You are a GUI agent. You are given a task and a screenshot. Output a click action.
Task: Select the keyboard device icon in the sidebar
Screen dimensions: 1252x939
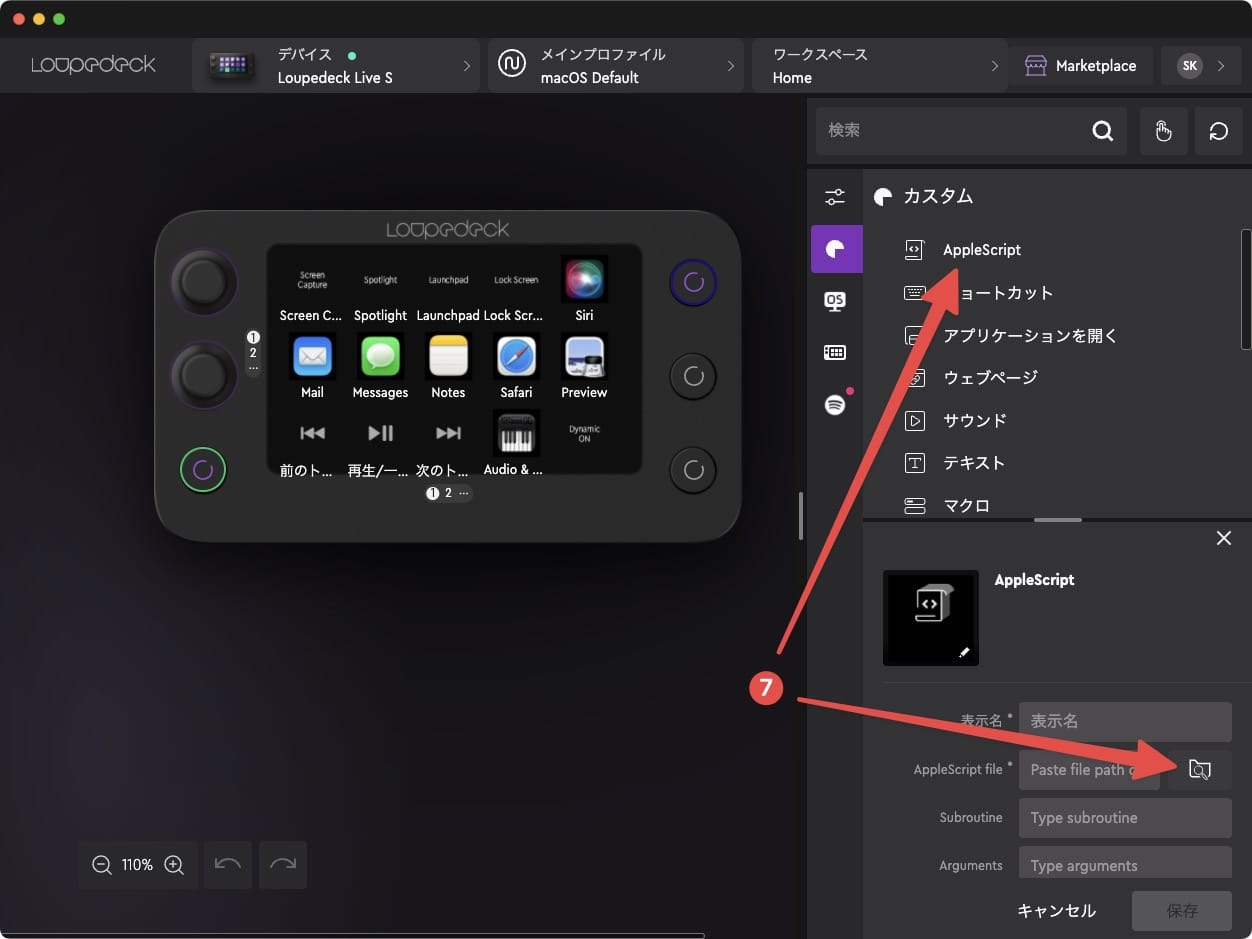point(836,352)
